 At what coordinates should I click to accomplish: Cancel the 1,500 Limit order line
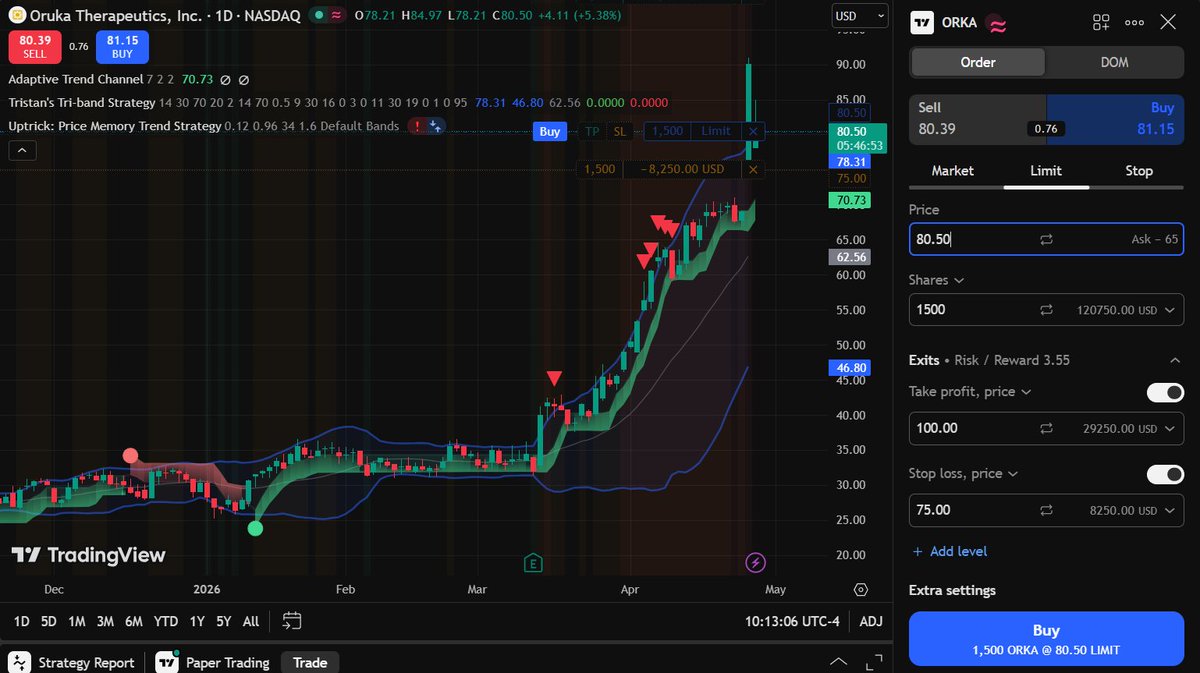(753, 131)
